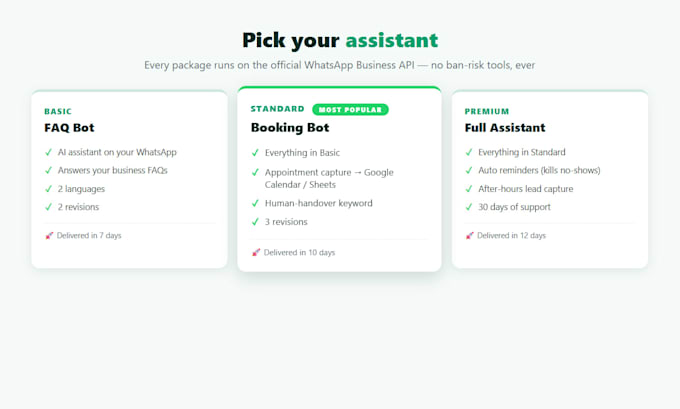Click the rocket icon beside Delivered in 7 days

(49, 236)
